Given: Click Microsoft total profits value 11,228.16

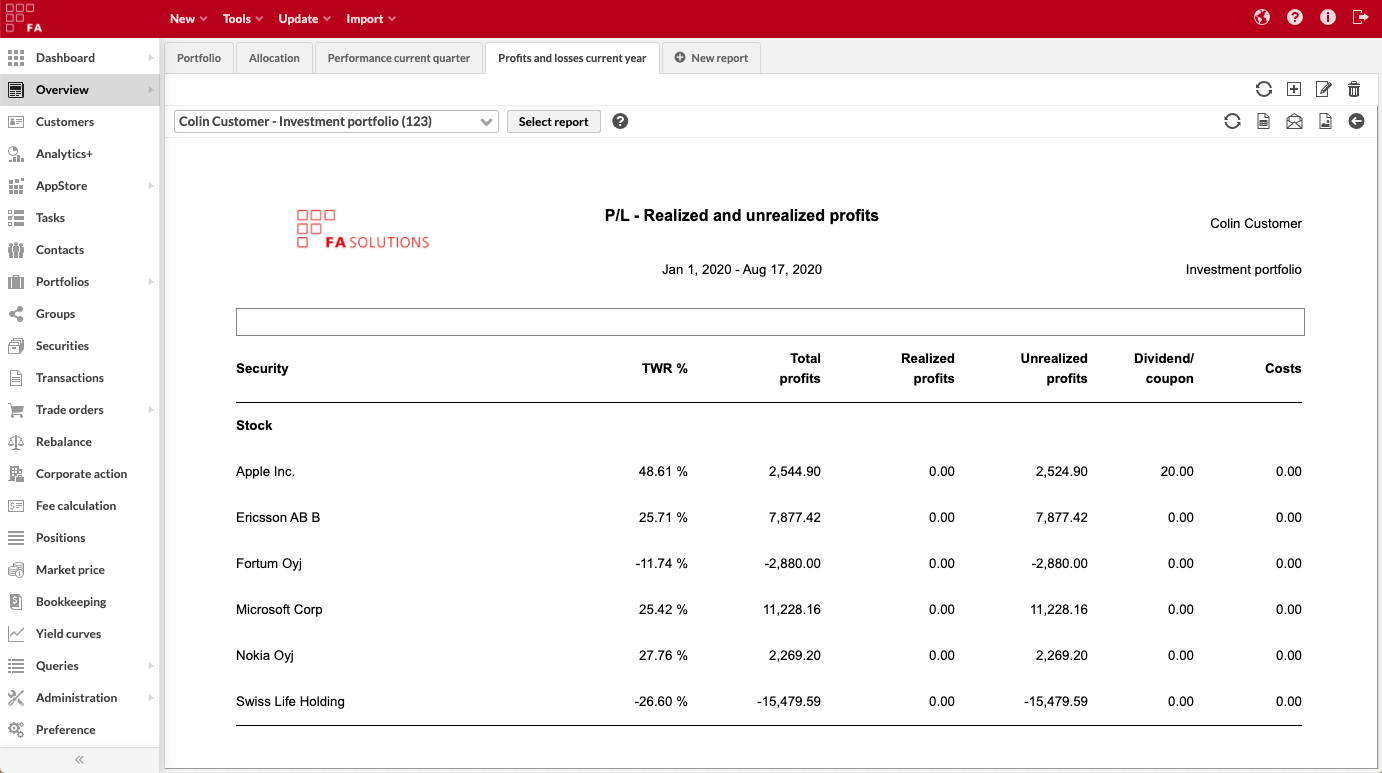Looking at the screenshot, I should click(x=790, y=609).
